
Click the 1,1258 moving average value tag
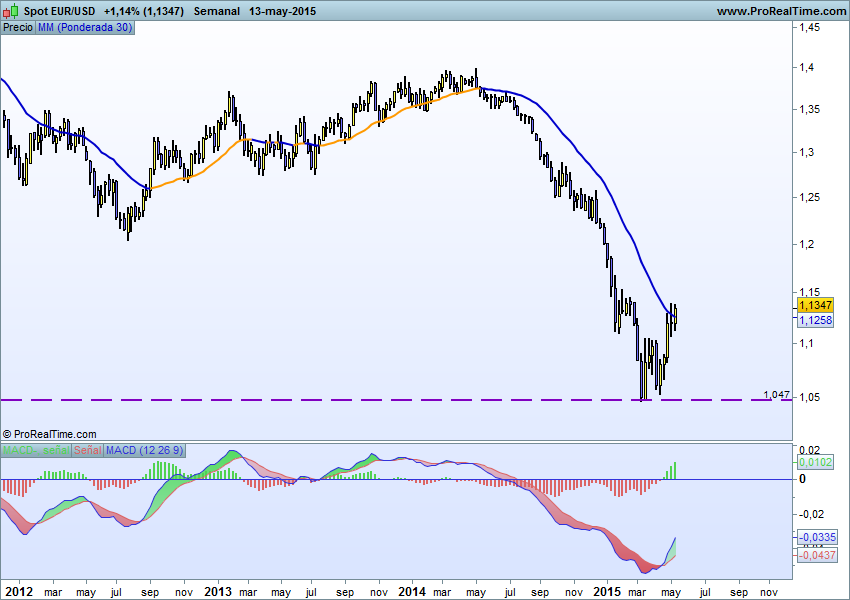coord(815,320)
